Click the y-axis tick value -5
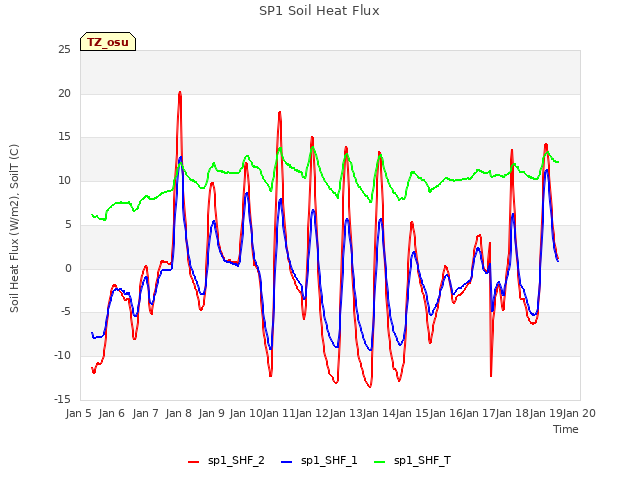 65,312
